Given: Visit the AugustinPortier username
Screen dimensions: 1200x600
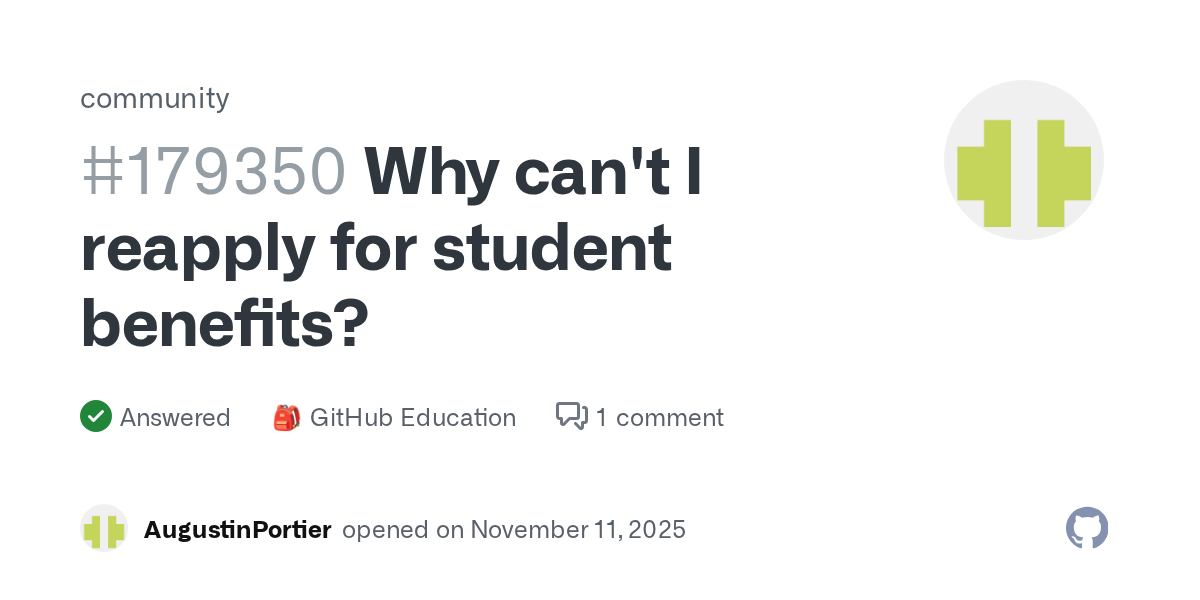Looking at the screenshot, I should (x=237, y=529).
